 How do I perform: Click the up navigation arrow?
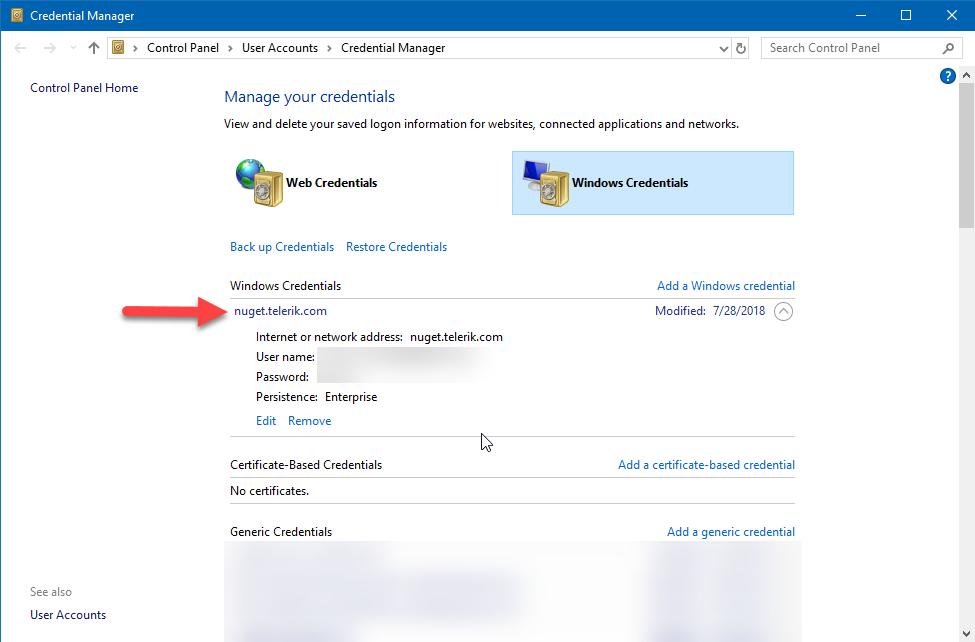[92, 47]
